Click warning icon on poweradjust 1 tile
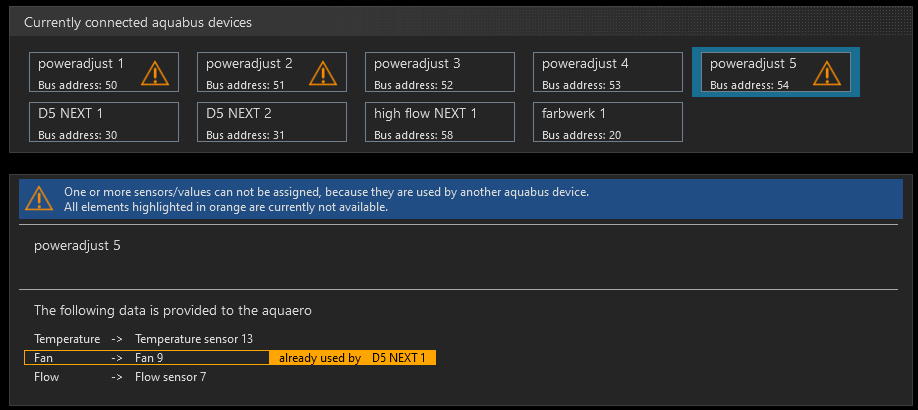 coord(155,73)
